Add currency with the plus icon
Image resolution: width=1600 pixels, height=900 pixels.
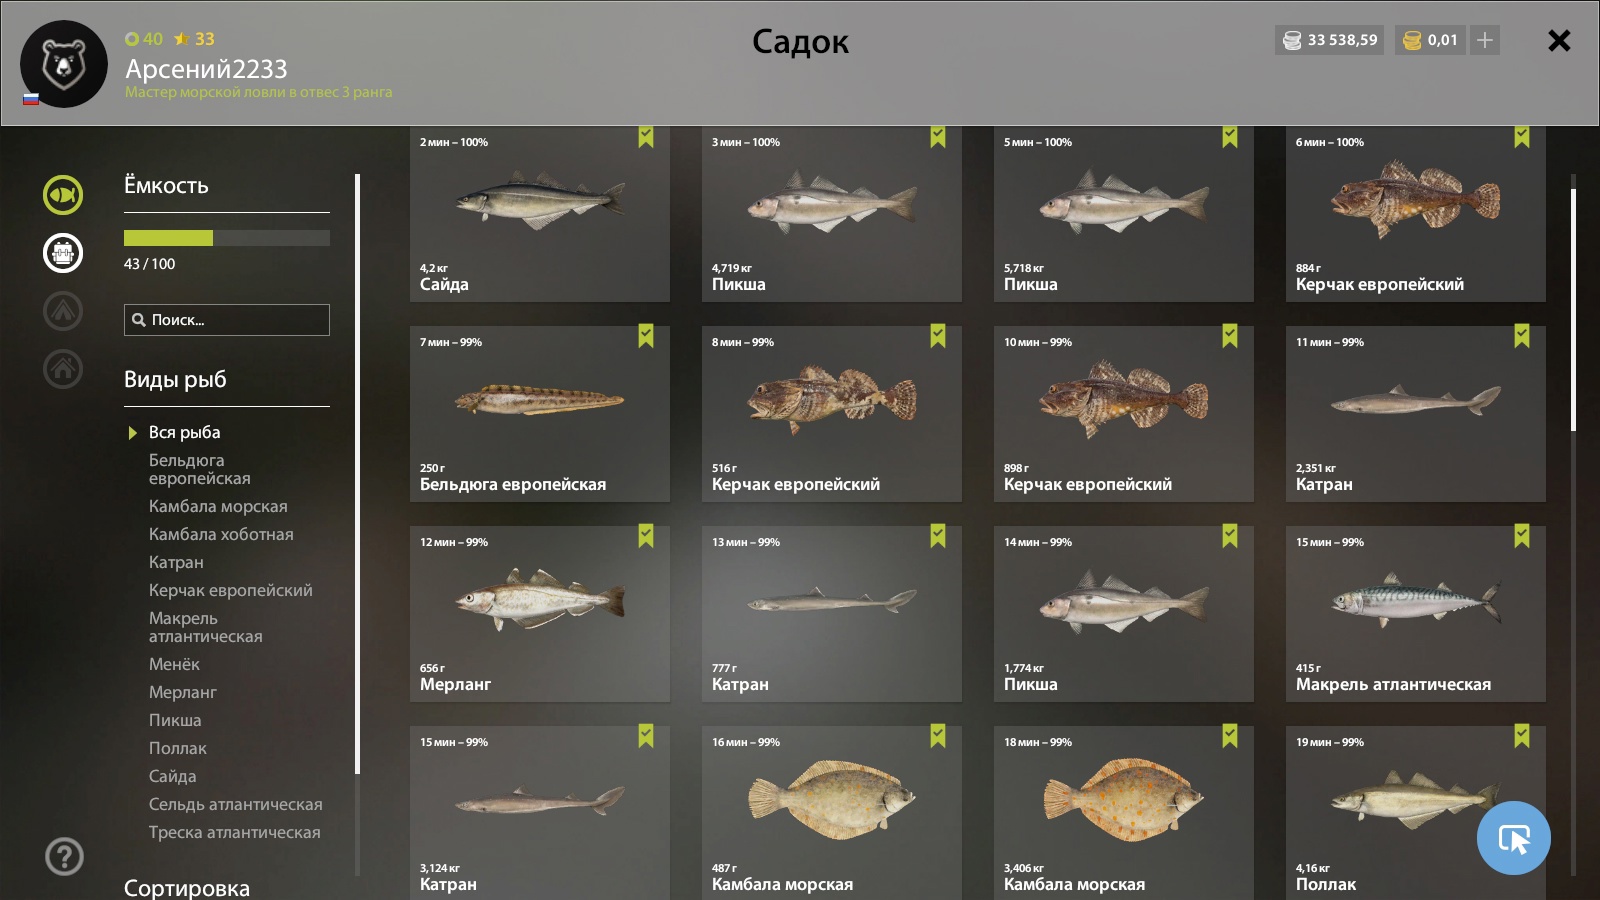[x=1485, y=40]
